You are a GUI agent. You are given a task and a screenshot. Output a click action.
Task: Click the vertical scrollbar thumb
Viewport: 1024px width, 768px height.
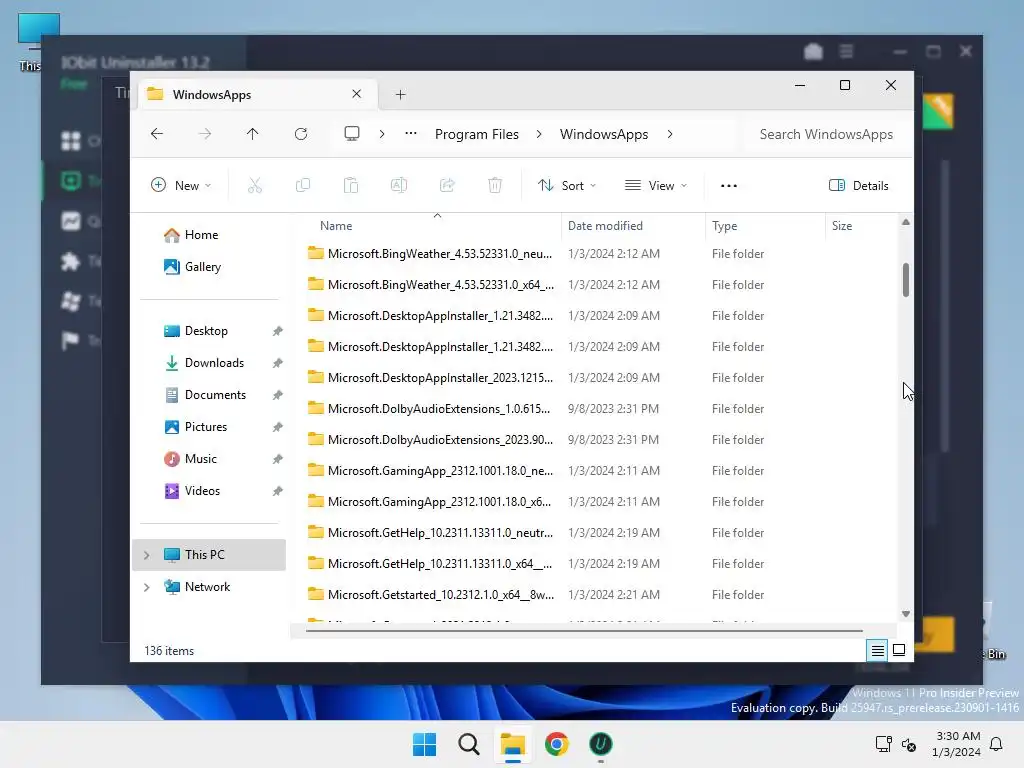click(x=906, y=280)
